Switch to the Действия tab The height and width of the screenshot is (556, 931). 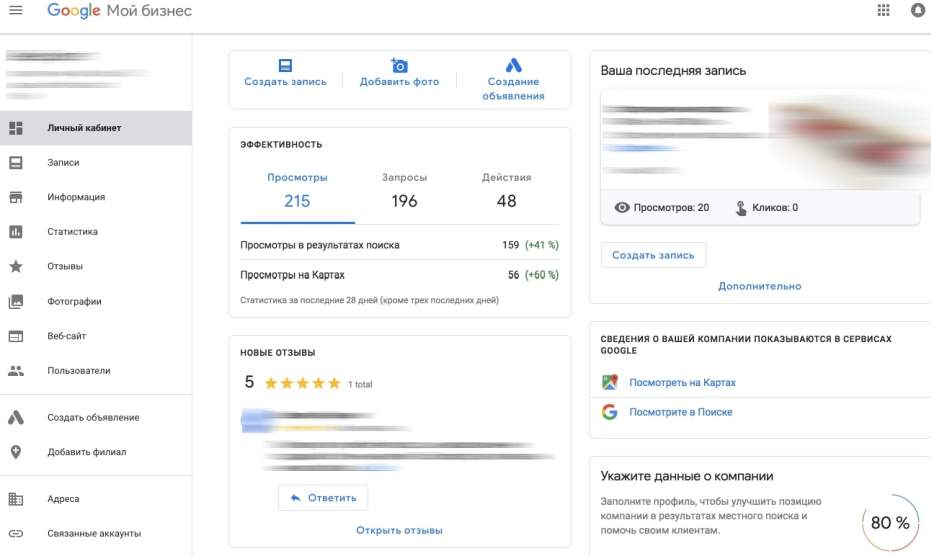pos(506,190)
